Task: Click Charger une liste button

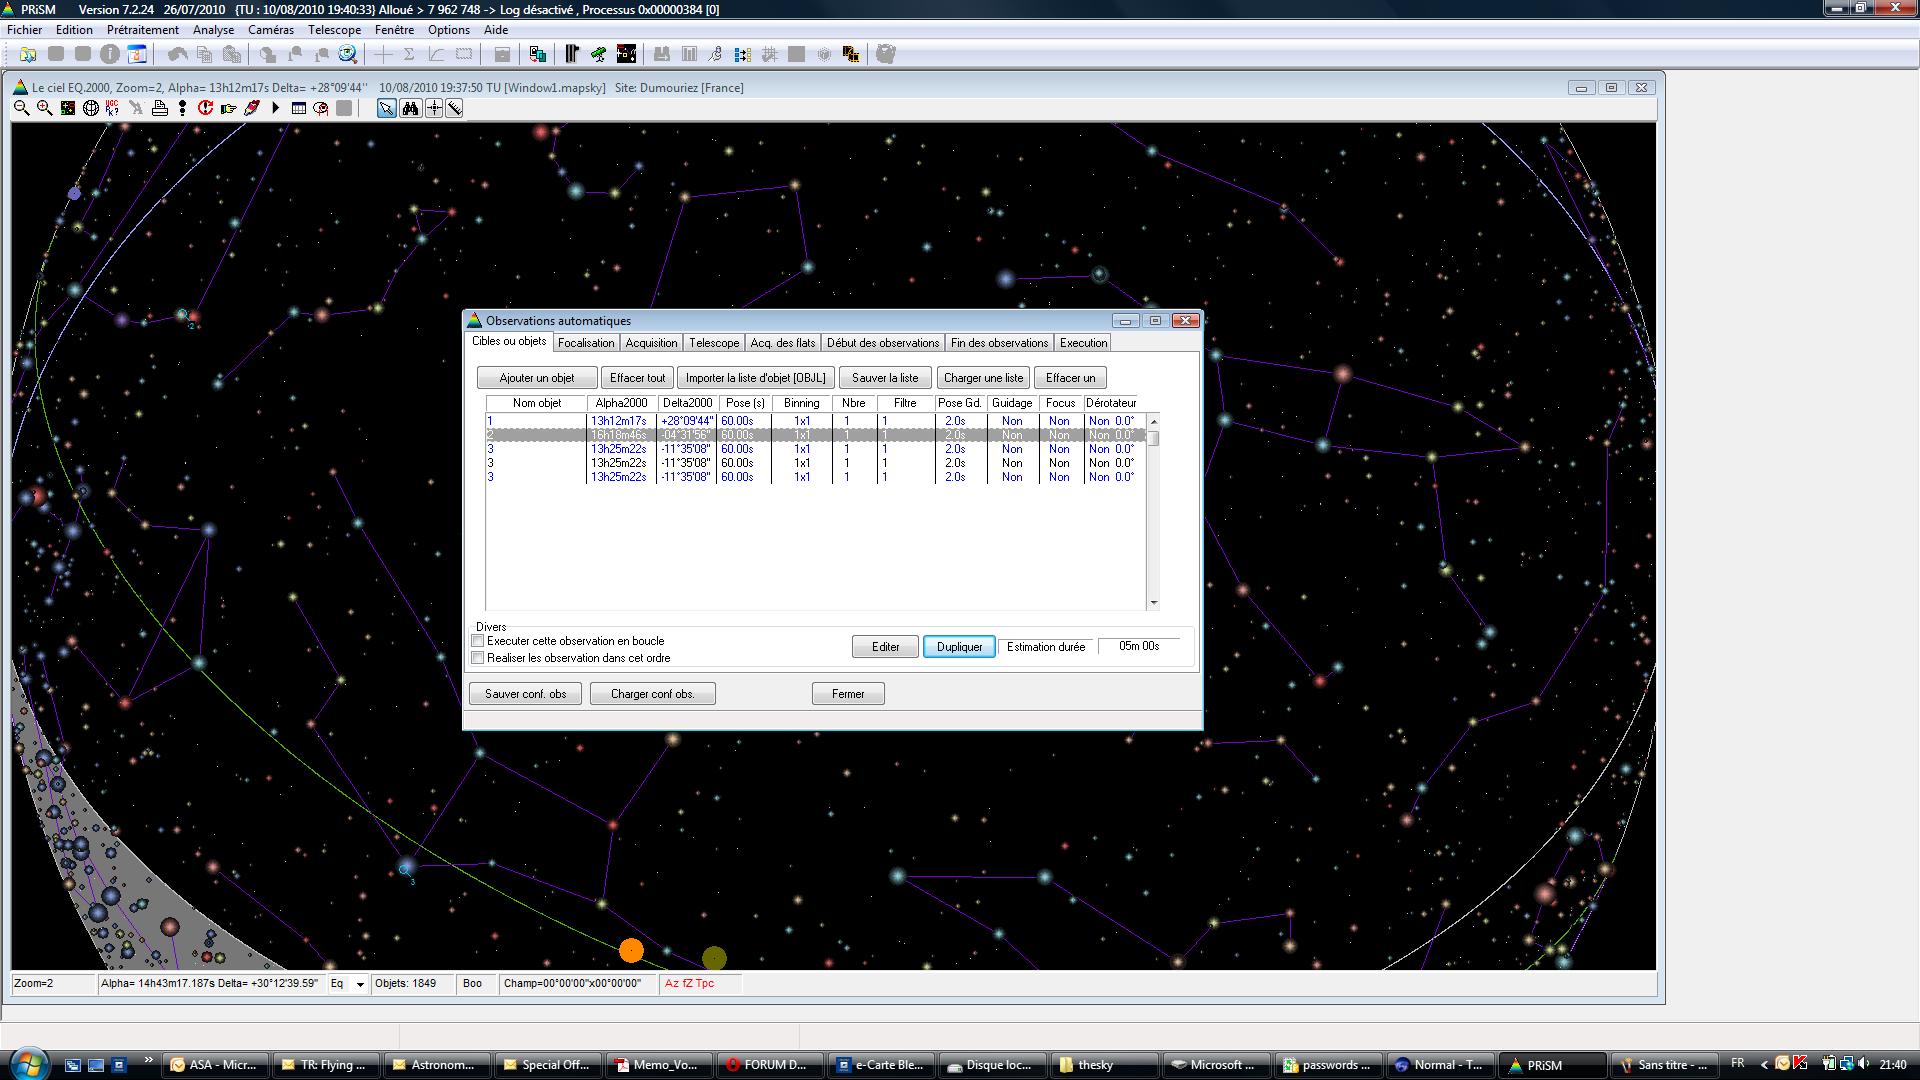Action: tap(983, 378)
